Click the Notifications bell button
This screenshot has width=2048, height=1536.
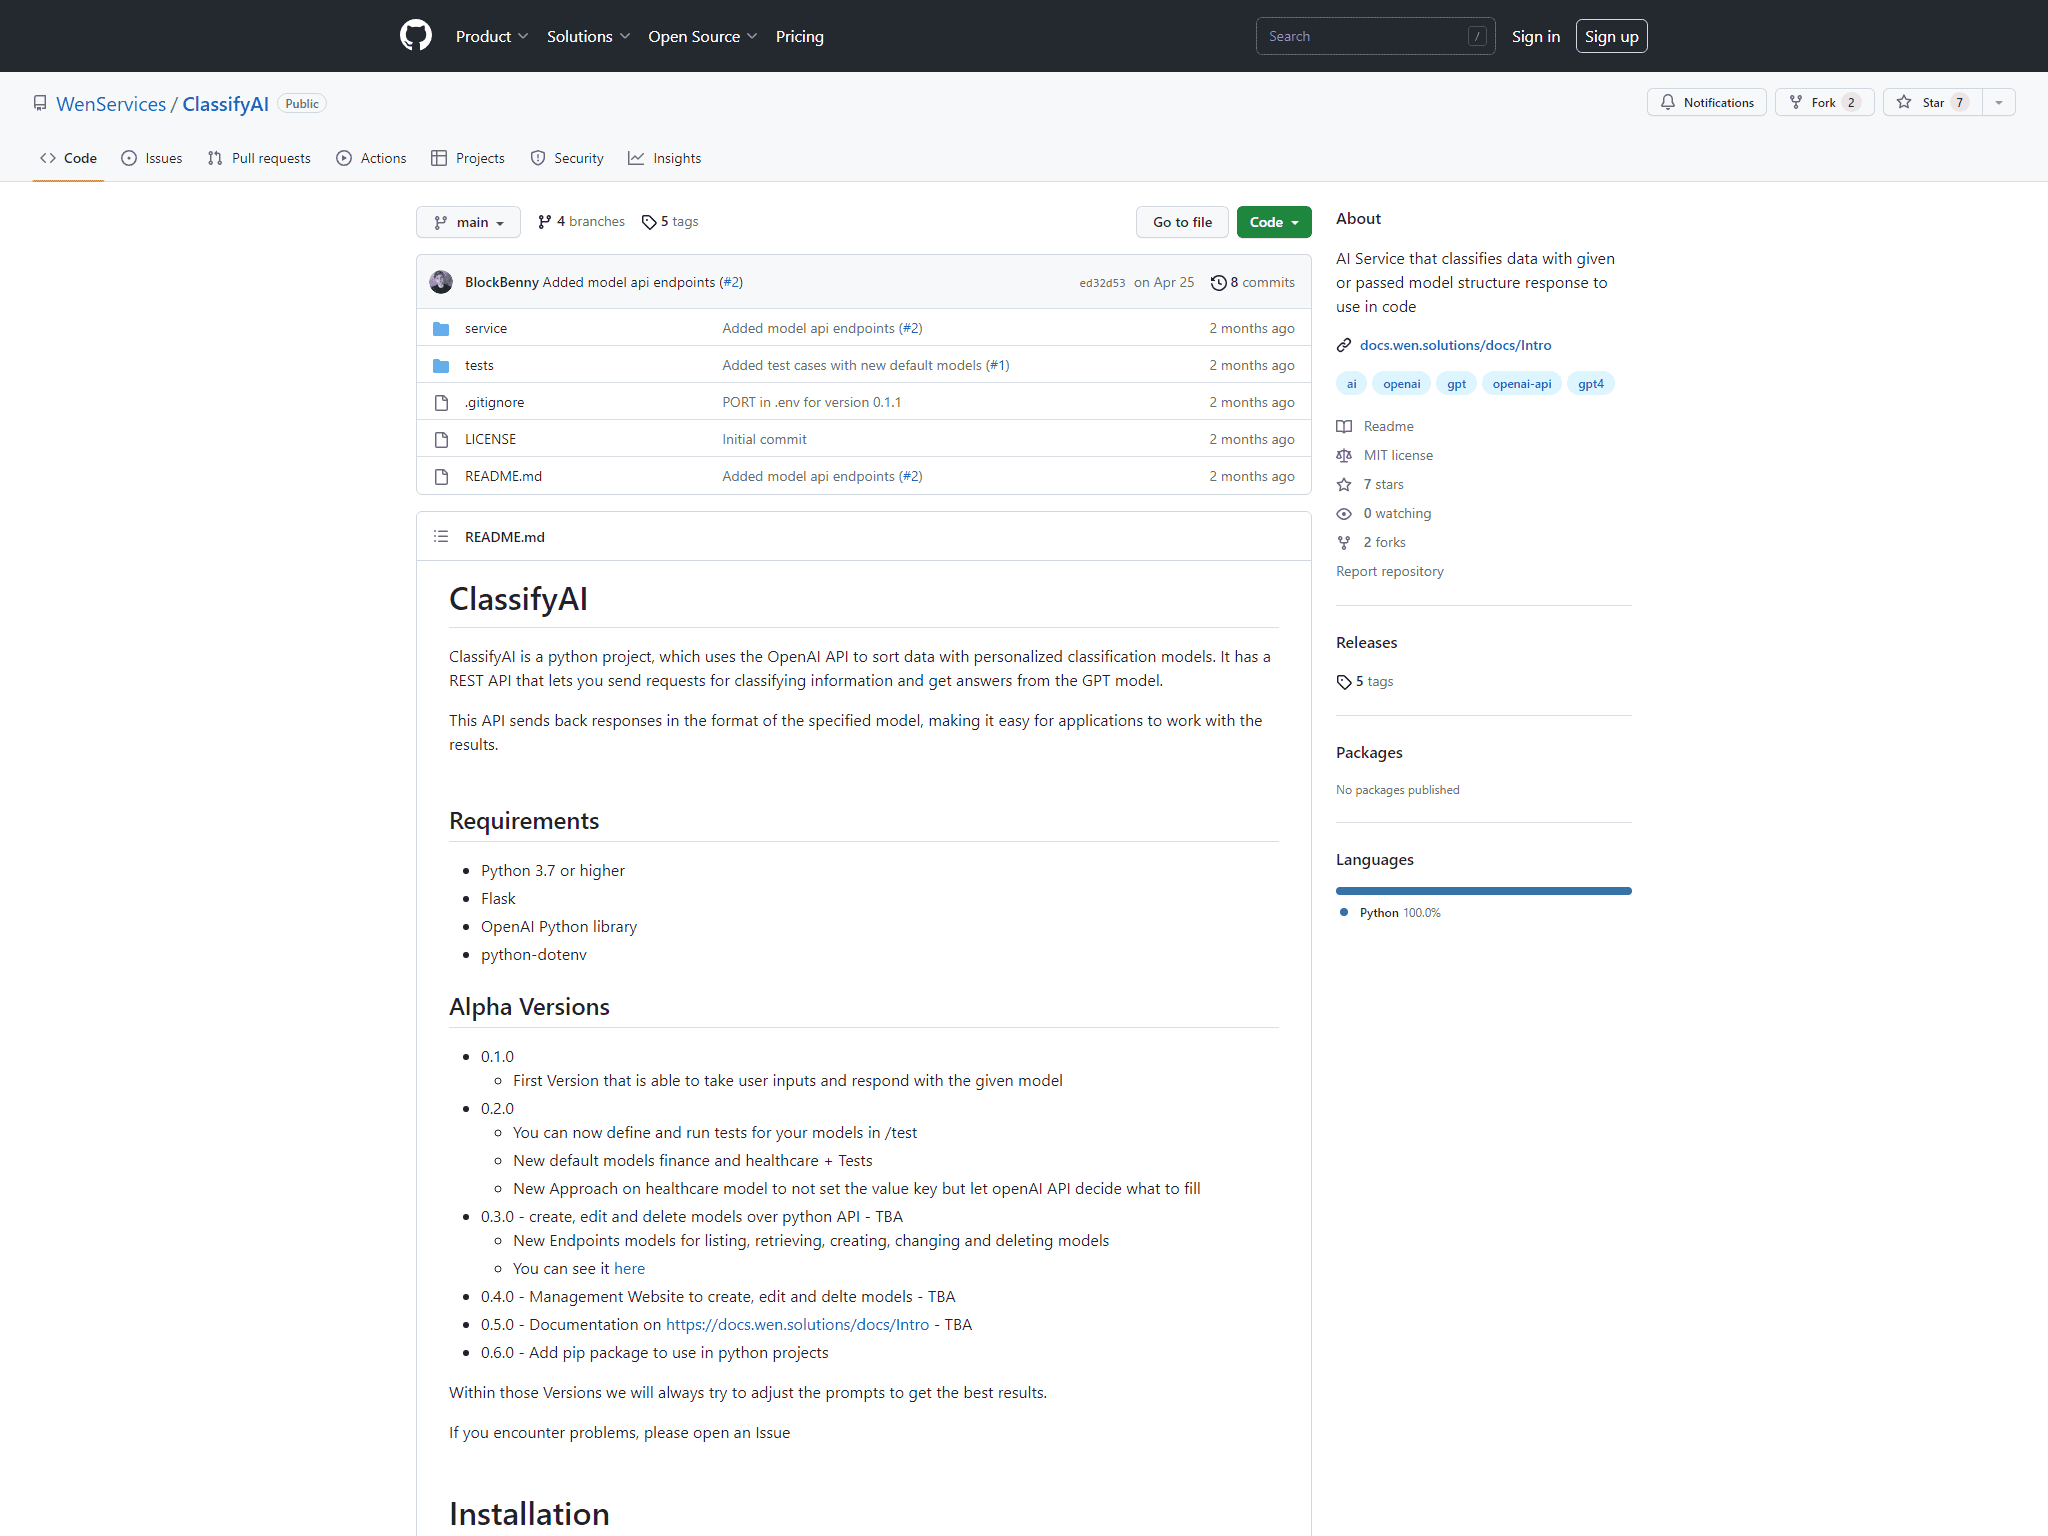click(1706, 102)
